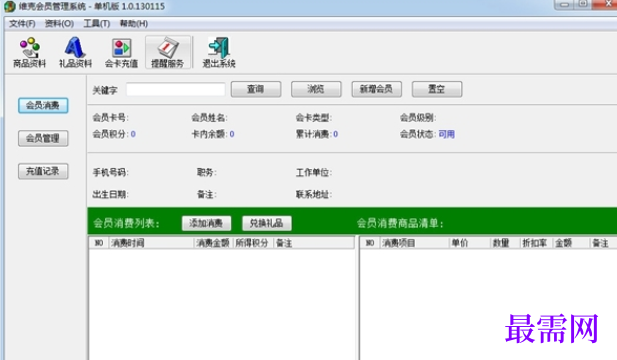The height and width of the screenshot is (360, 617).
Task: Open the 充值记录 sidebar button
Action: click(x=43, y=172)
